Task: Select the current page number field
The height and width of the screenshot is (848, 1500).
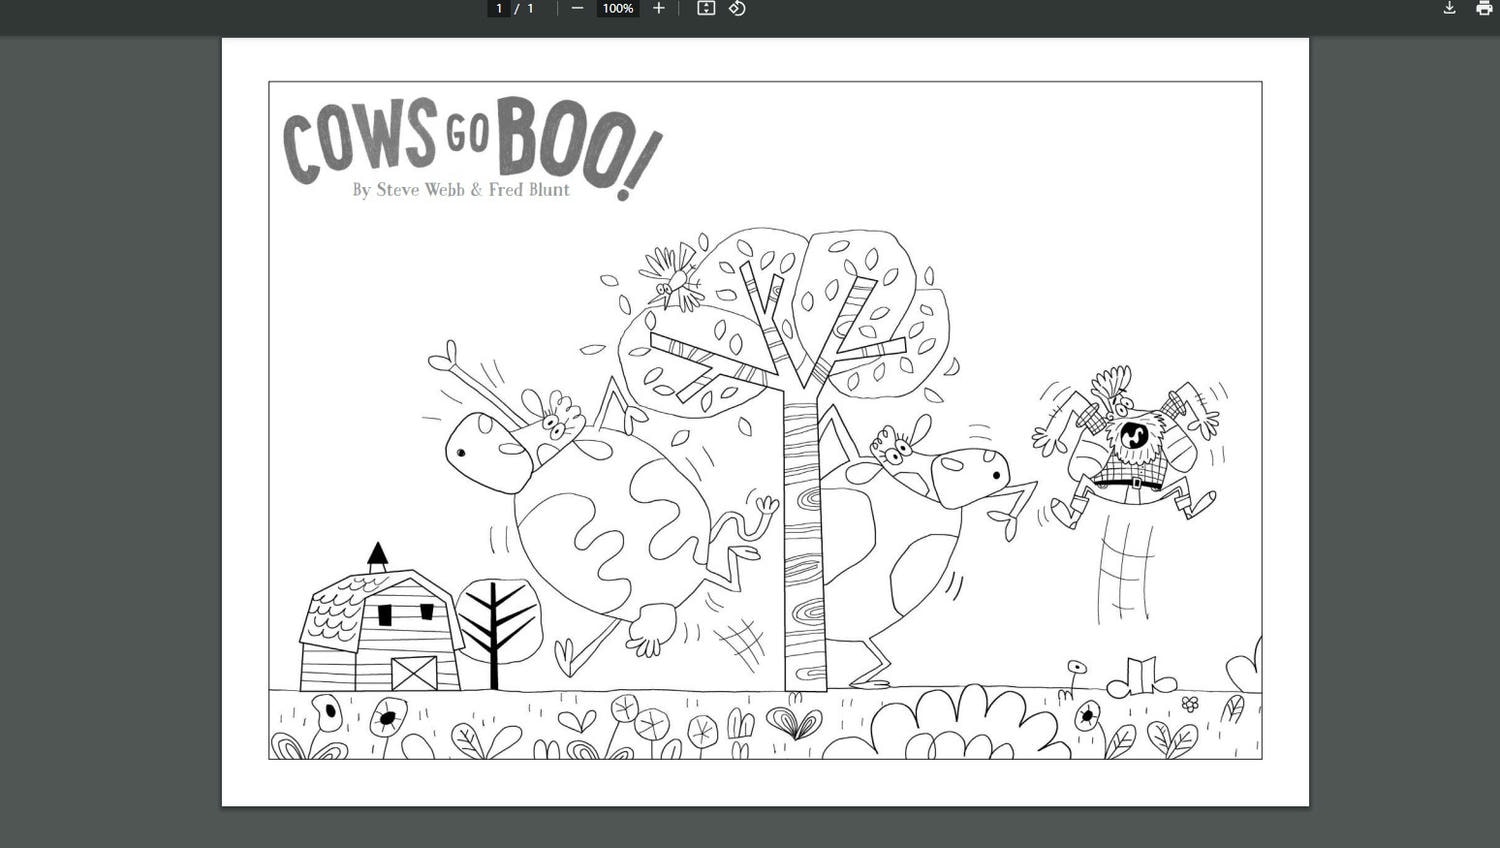Action: coord(499,8)
